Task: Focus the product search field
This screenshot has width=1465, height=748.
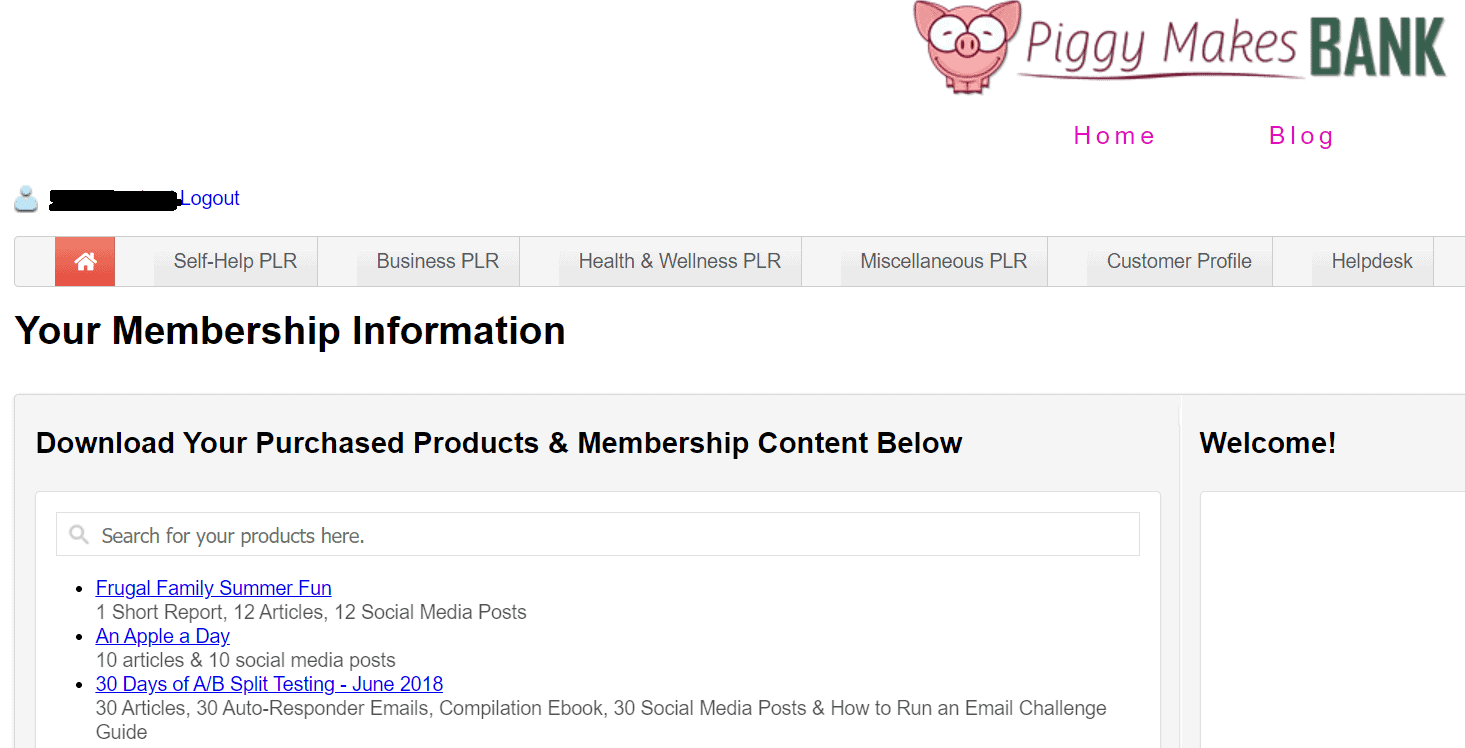Action: [600, 535]
